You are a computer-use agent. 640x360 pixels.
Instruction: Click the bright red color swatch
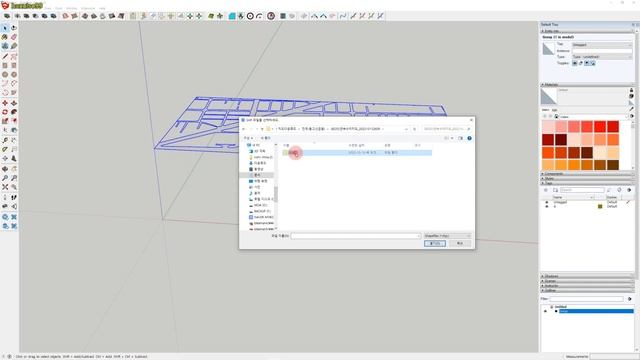pos(600,127)
